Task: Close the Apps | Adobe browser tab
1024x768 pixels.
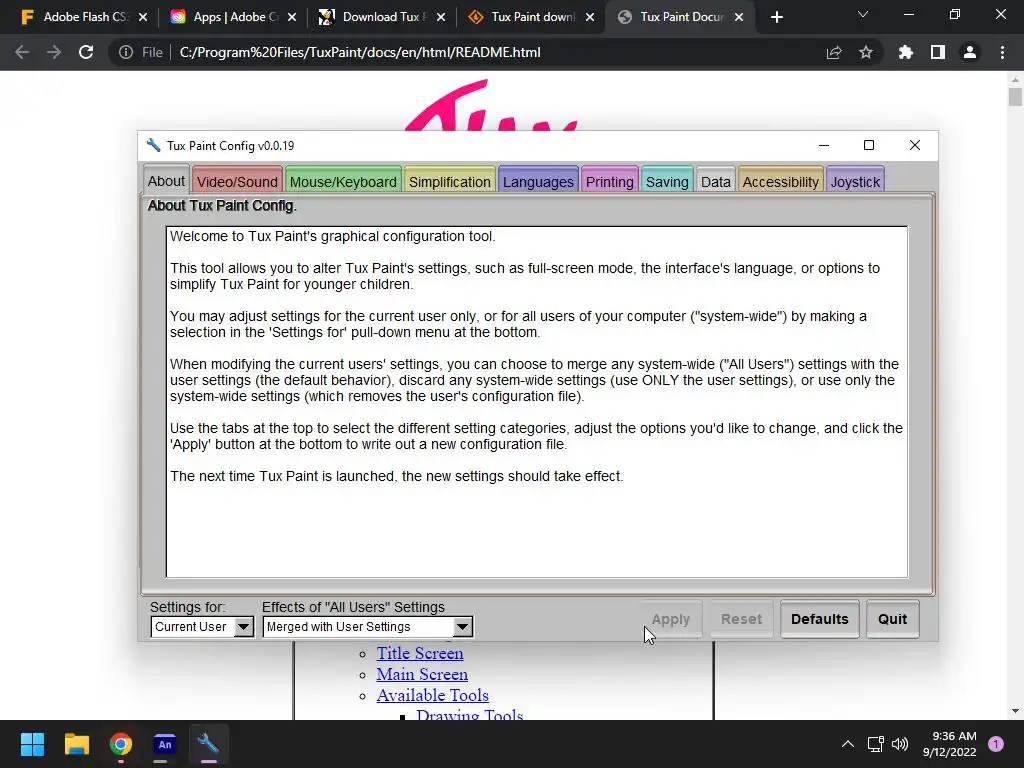Action: pos(292,17)
